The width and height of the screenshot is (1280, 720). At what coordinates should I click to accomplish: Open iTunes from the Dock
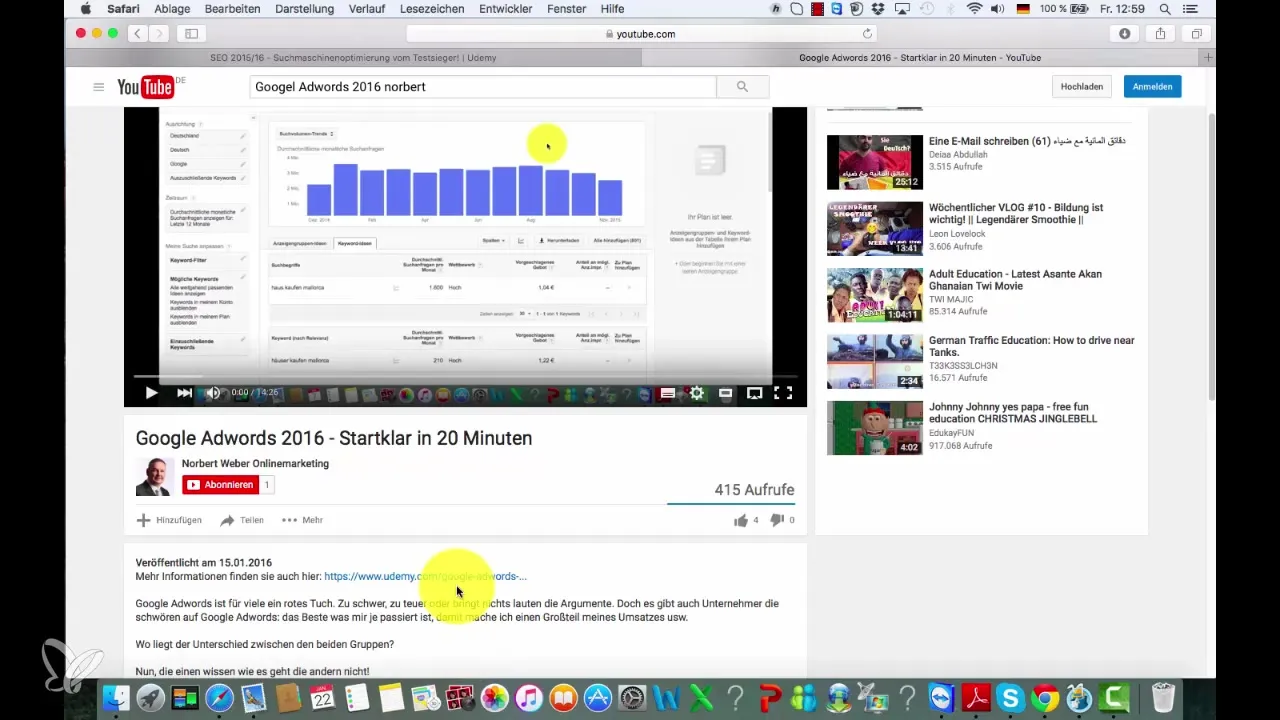click(x=528, y=697)
